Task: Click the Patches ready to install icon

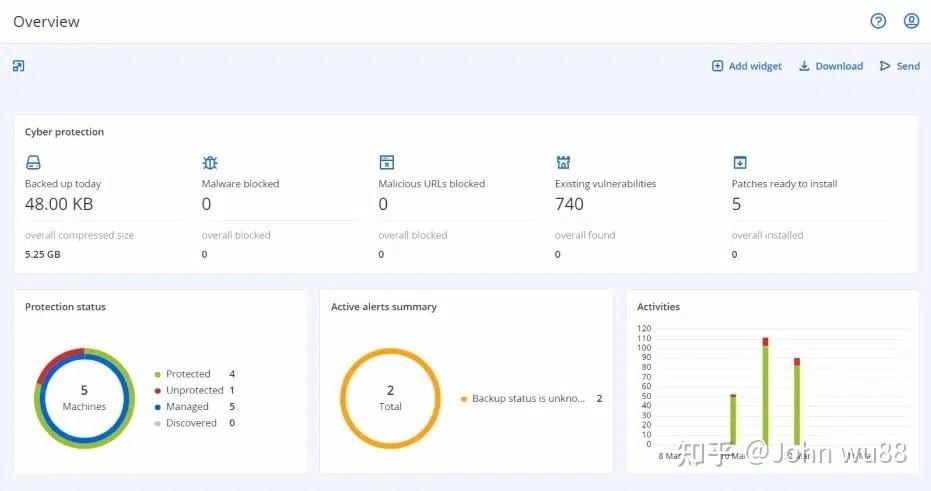Action: click(x=740, y=162)
